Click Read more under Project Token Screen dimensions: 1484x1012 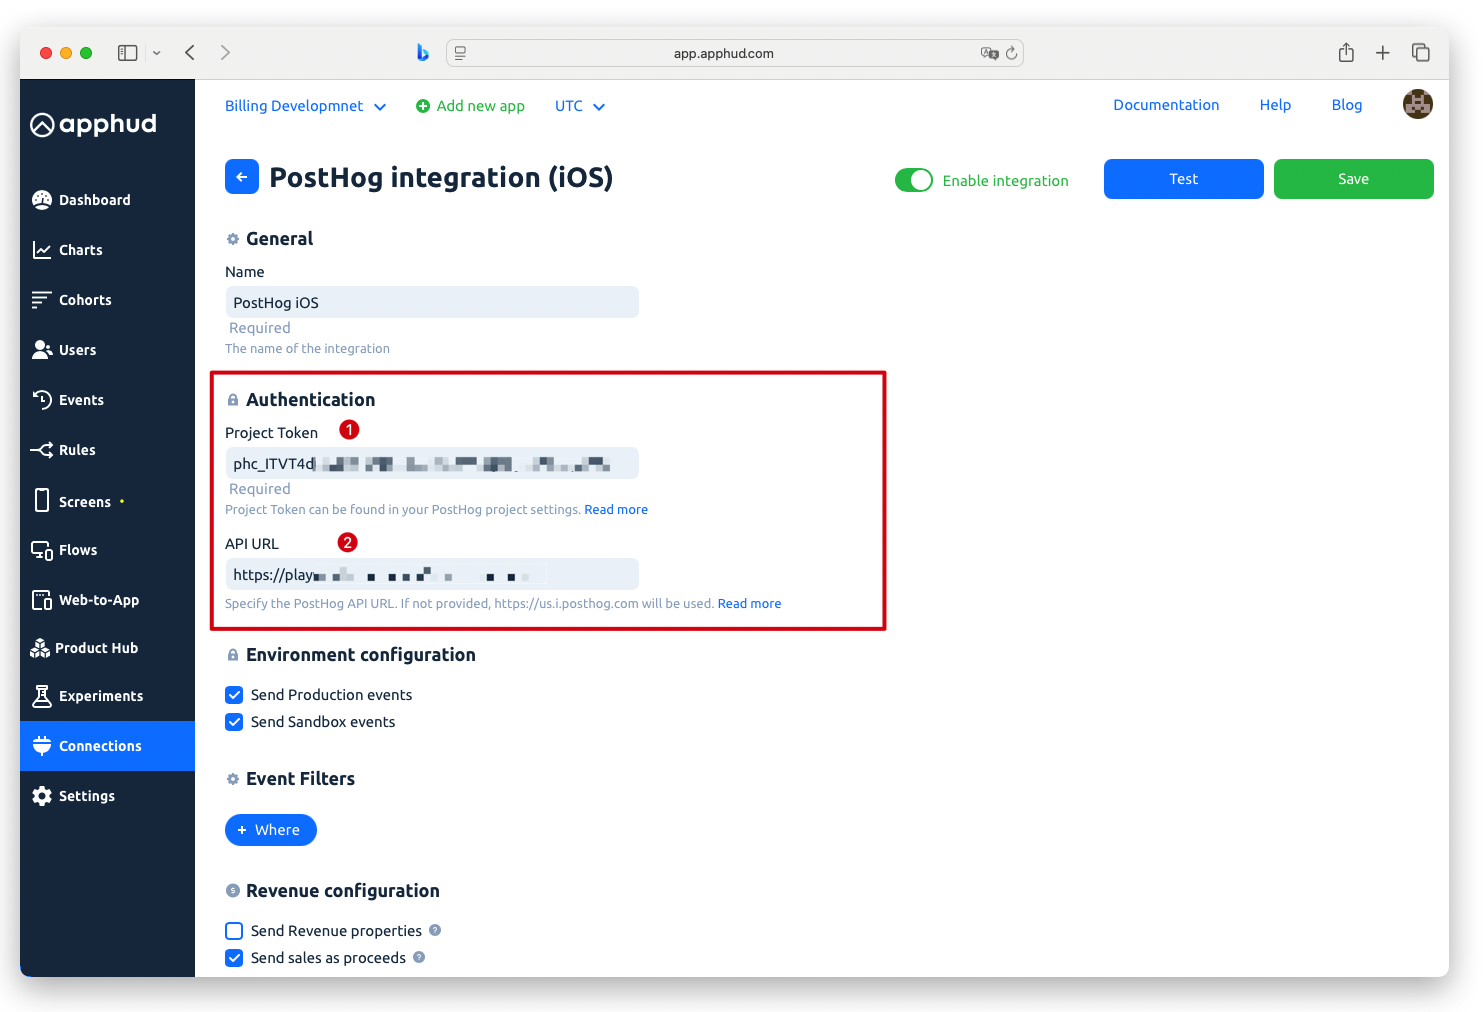pyautogui.click(x=616, y=510)
